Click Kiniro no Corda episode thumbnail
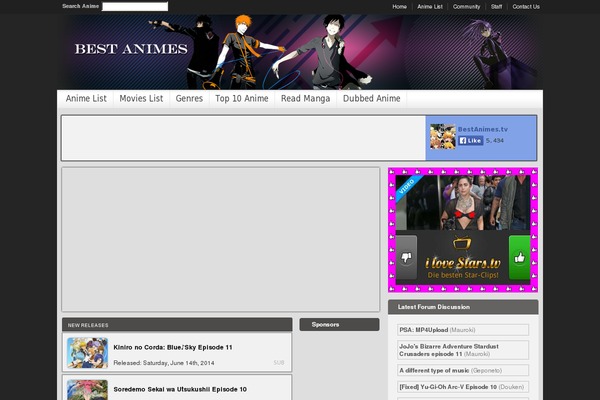The width and height of the screenshot is (600, 400). point(87,353)
